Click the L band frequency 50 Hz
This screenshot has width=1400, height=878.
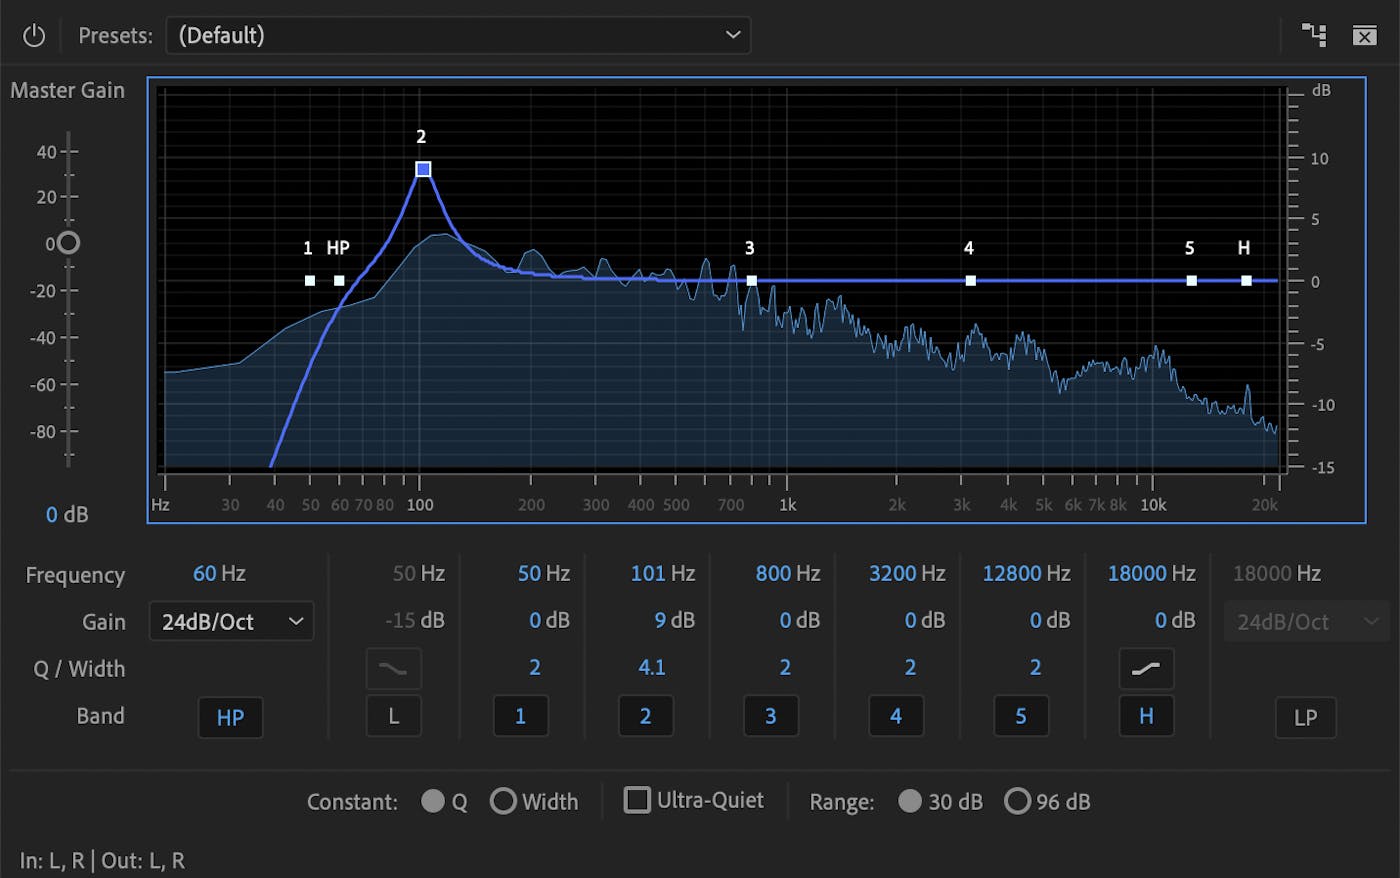click(x=419, y=574)
